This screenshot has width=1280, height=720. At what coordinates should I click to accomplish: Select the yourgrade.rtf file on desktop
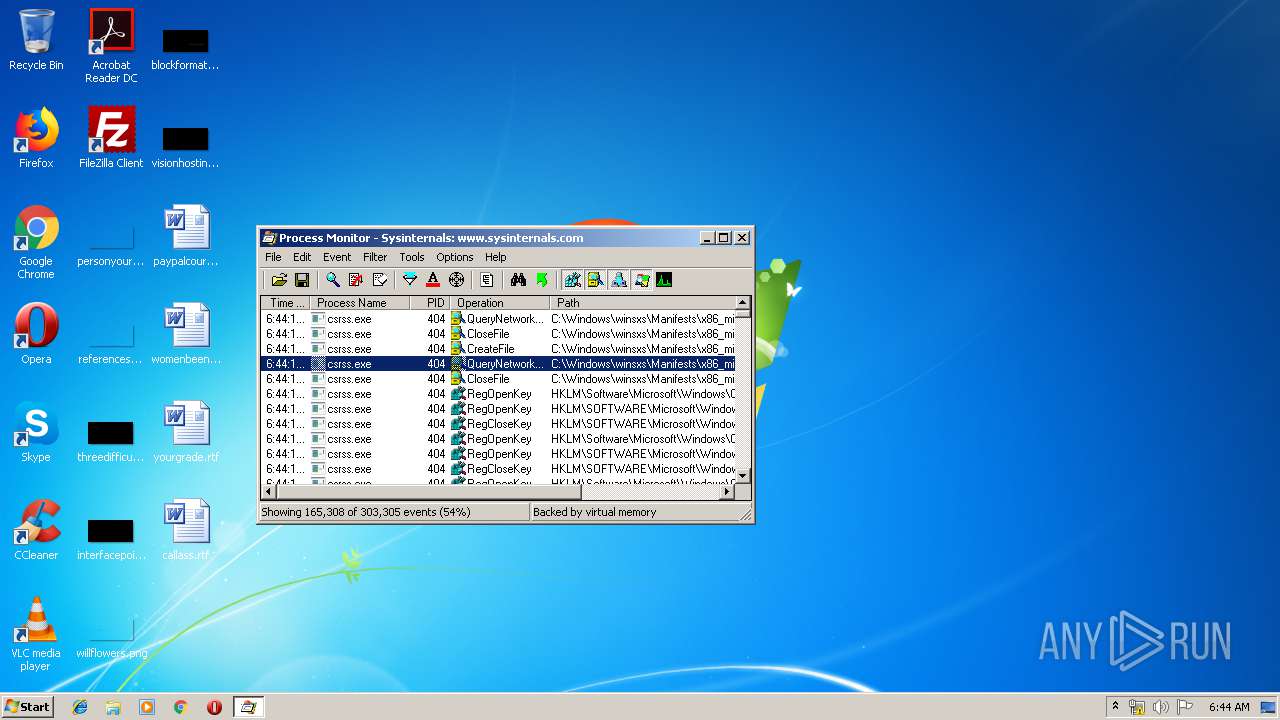coord(186,432)
